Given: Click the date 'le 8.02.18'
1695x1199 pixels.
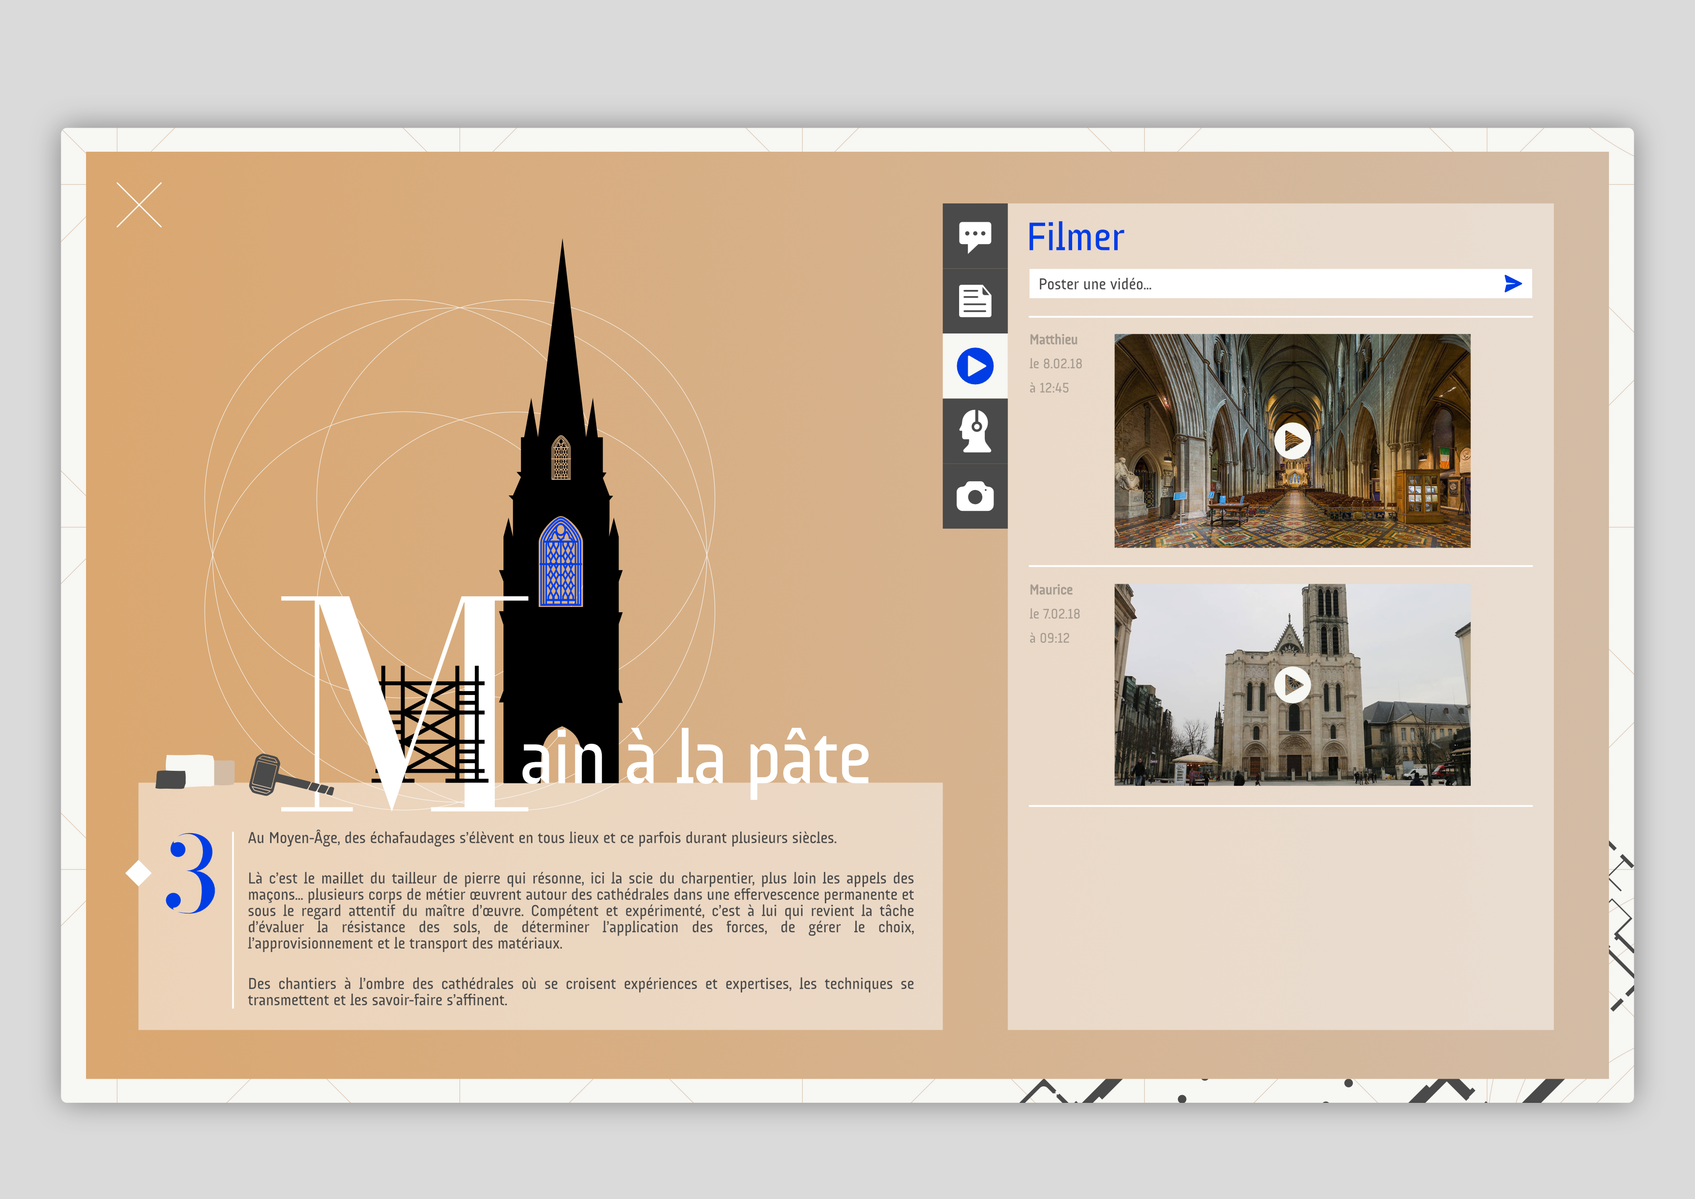Looking at the screenshot, I should pyautogui.click(x=1056, y=364).
